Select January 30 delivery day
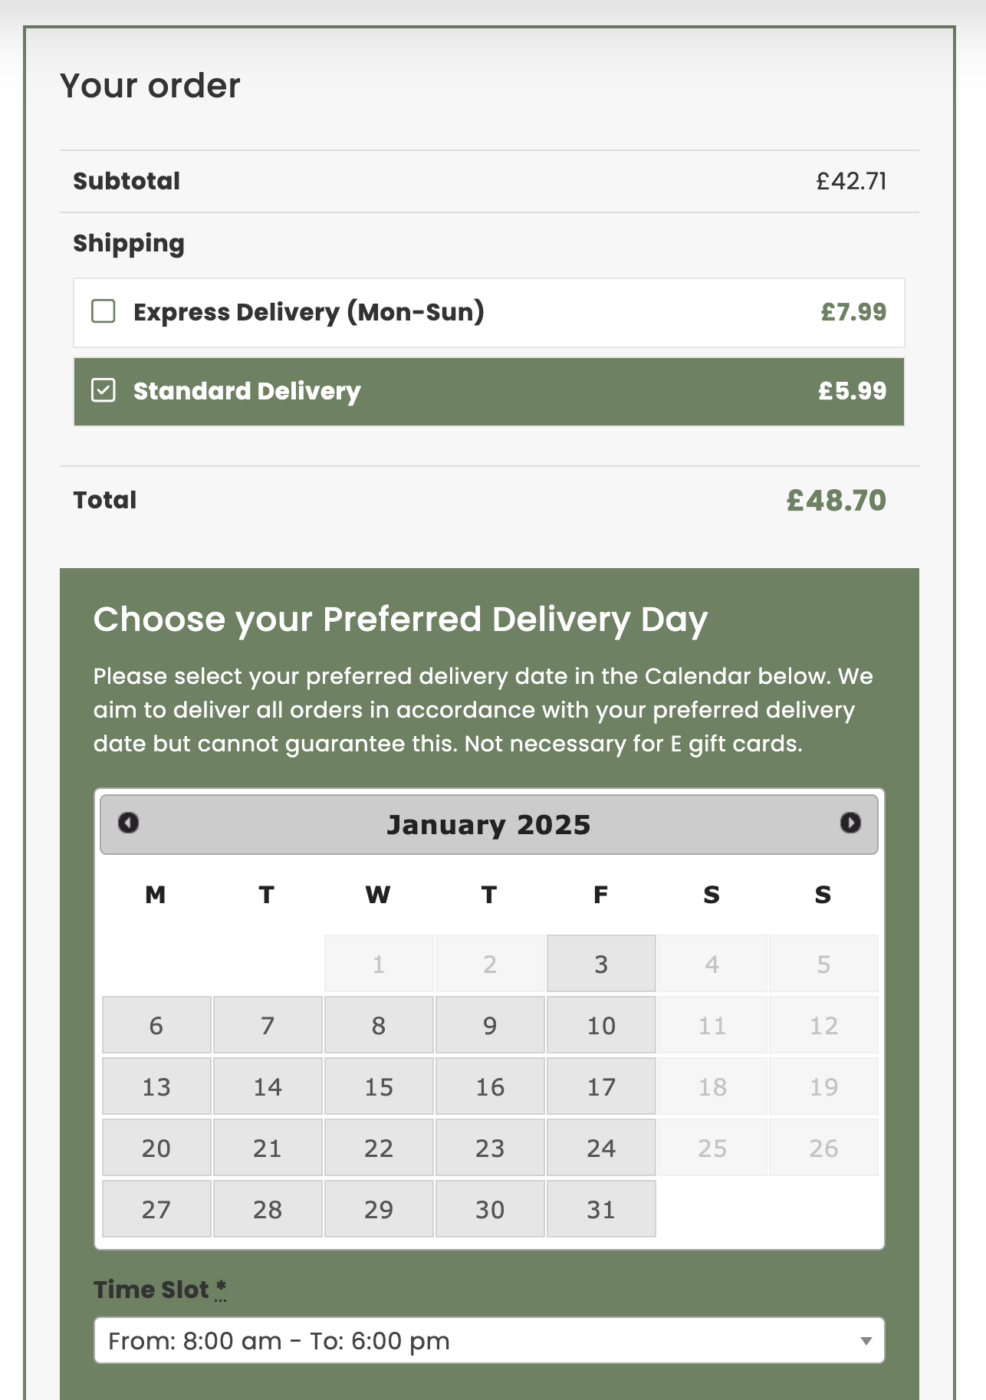Screen dimensions: 986x1400 pyautogui.click(x=490, y=1209)
